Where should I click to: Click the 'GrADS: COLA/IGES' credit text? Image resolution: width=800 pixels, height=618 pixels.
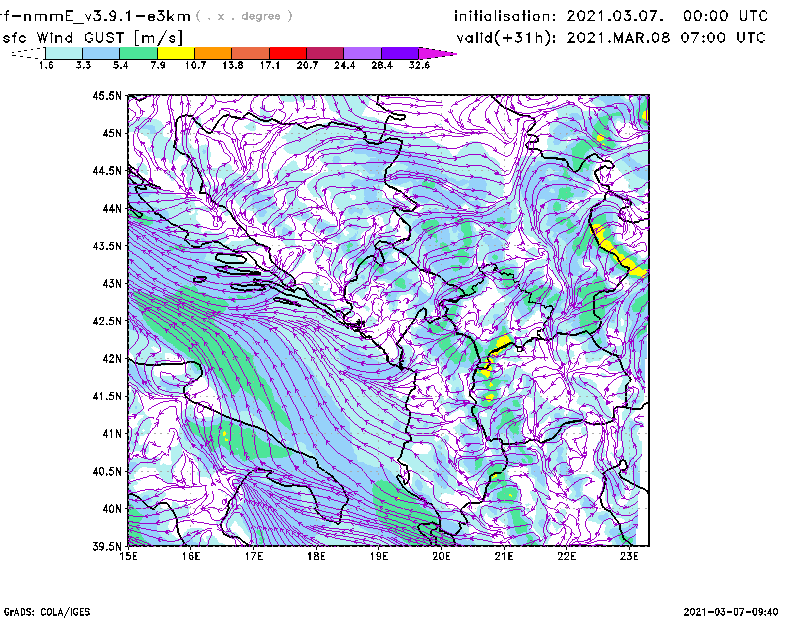(46, 612)
